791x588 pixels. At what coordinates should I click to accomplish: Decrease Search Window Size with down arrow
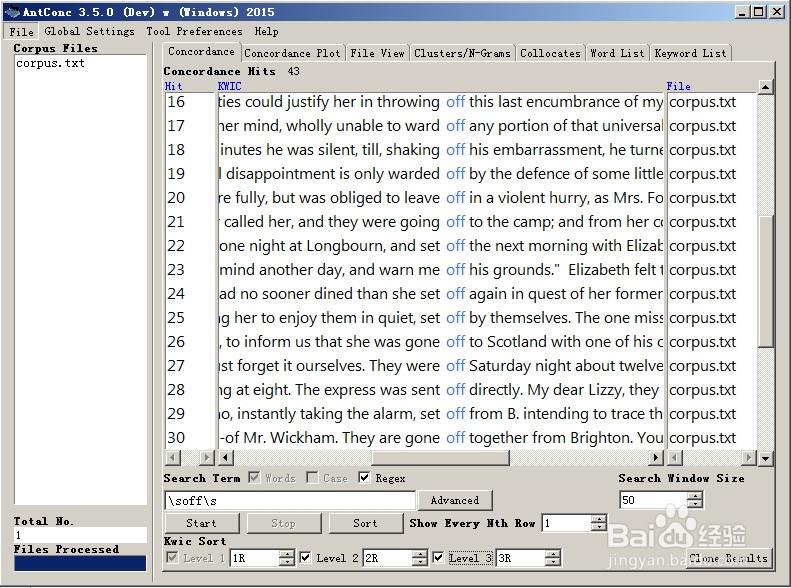[x=695, y=504]
